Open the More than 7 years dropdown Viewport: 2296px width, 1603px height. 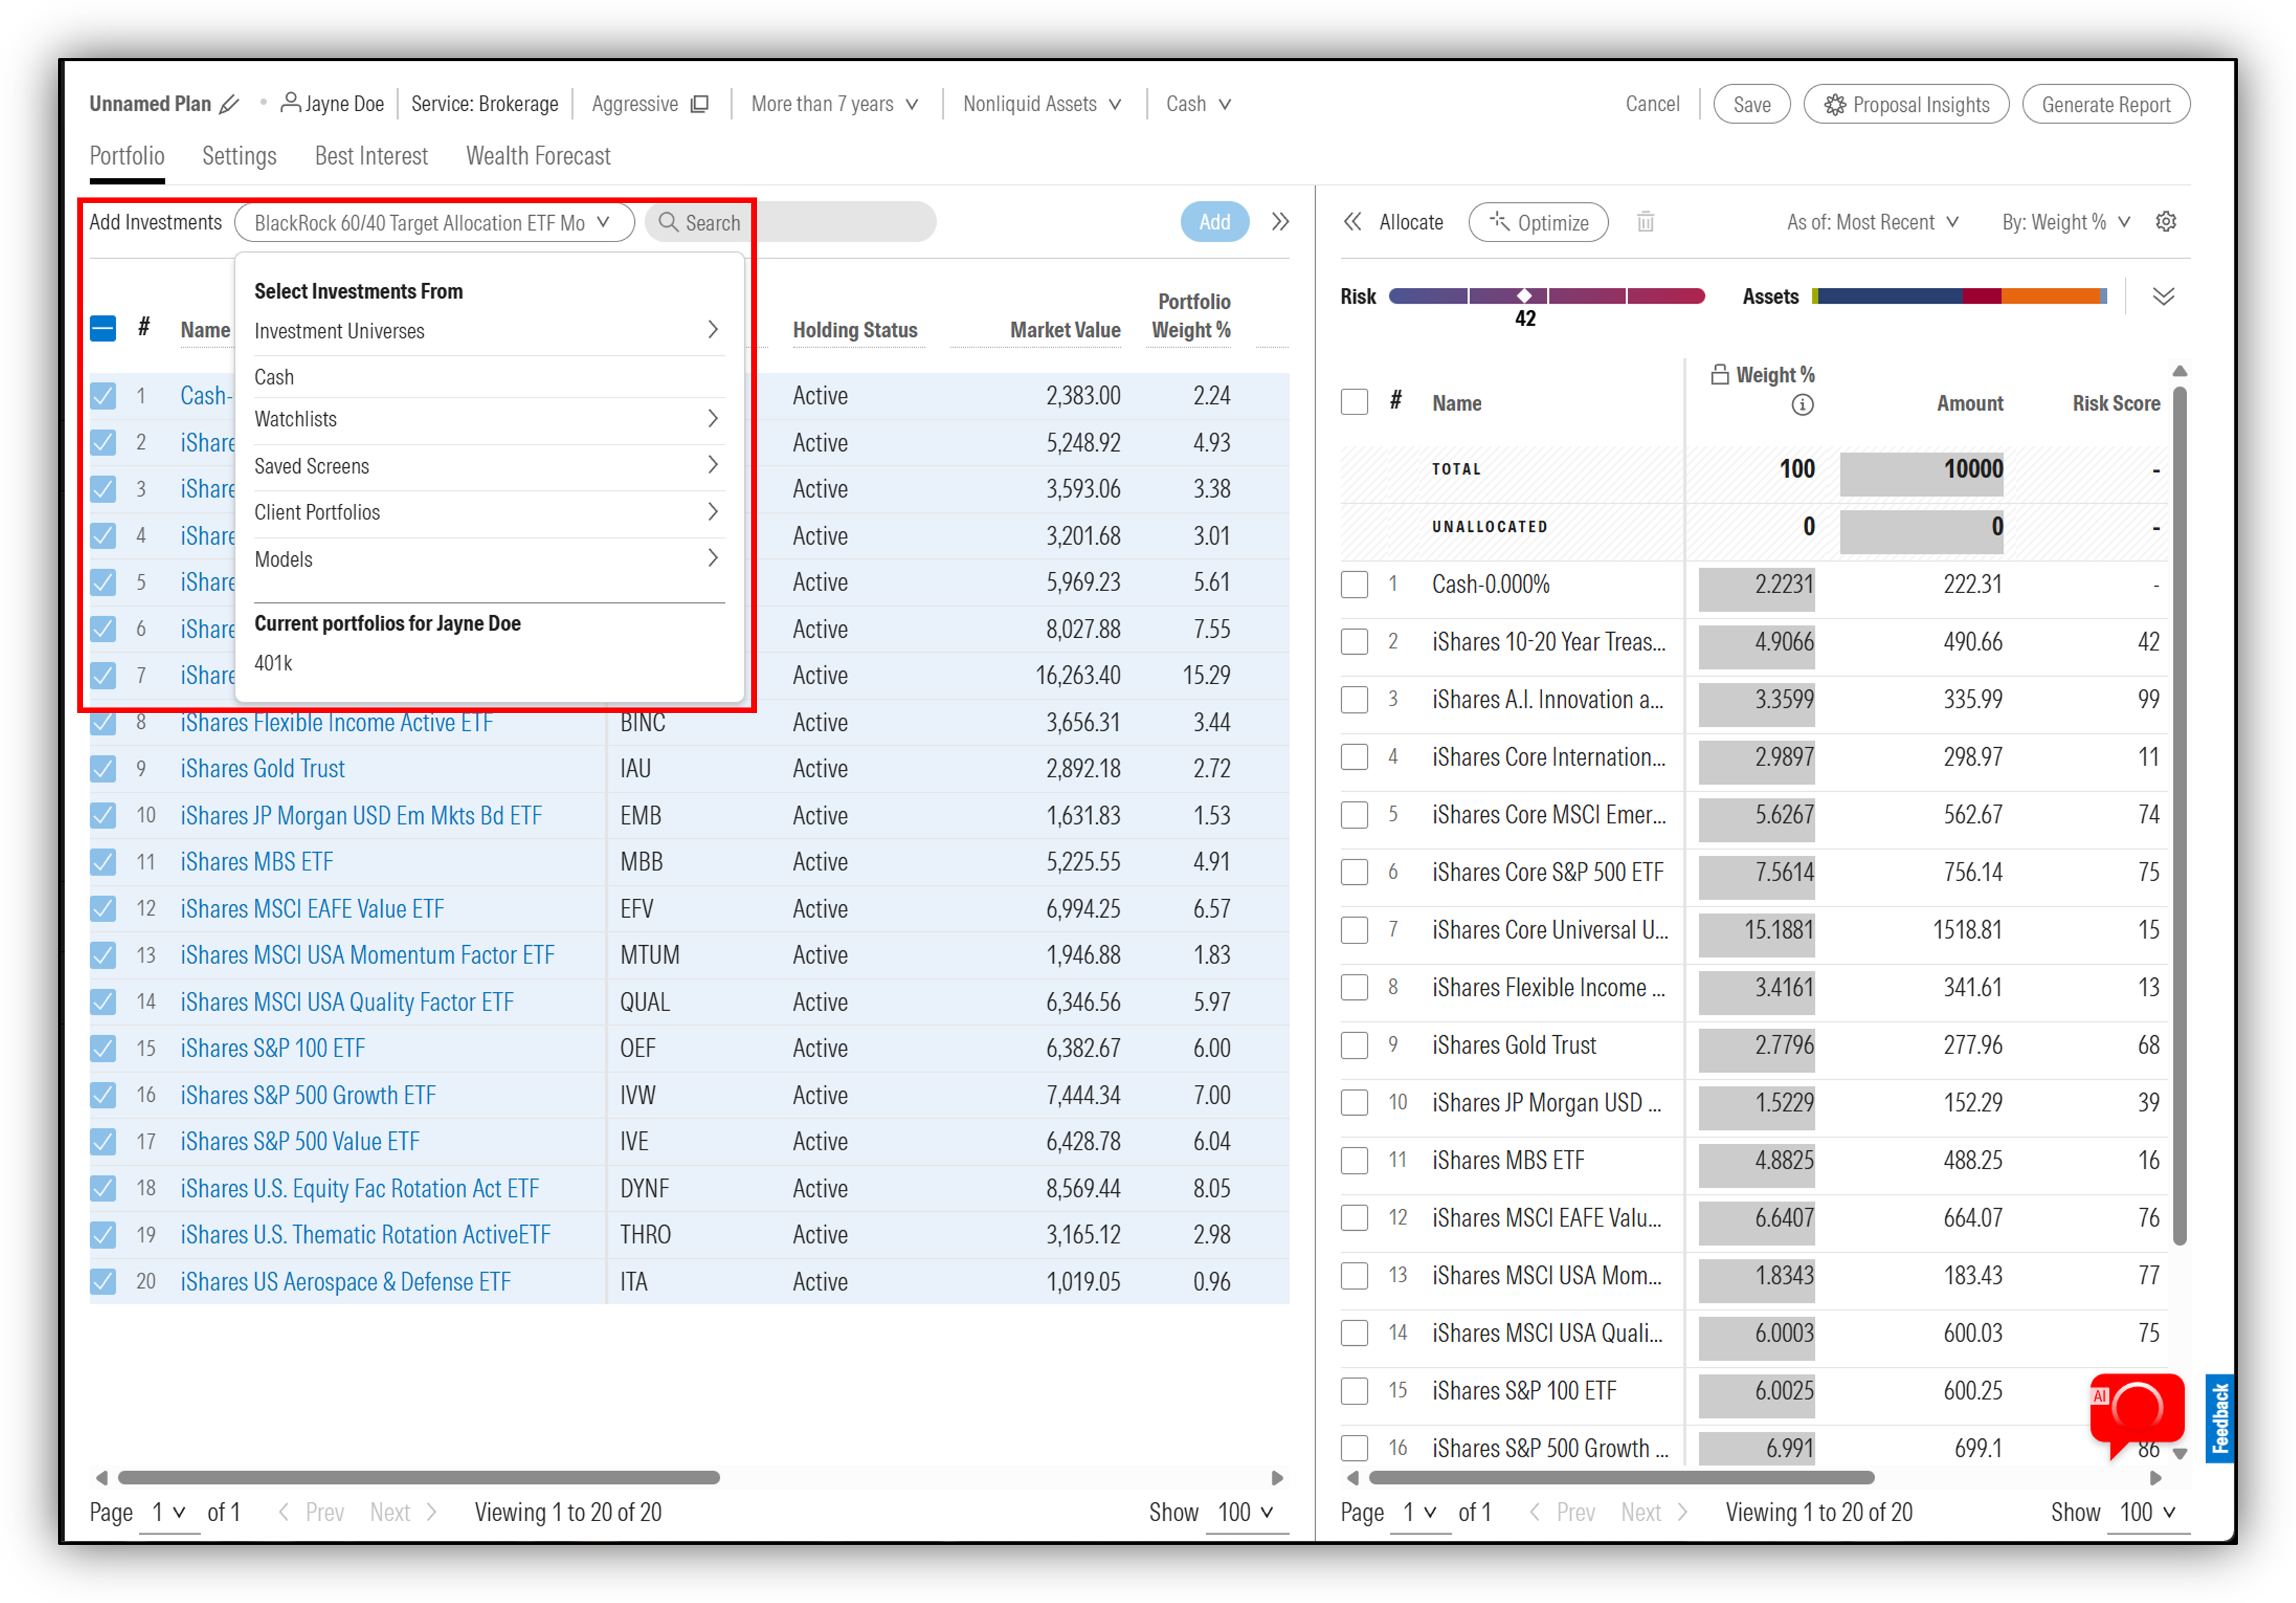click(x=834, y=104)
